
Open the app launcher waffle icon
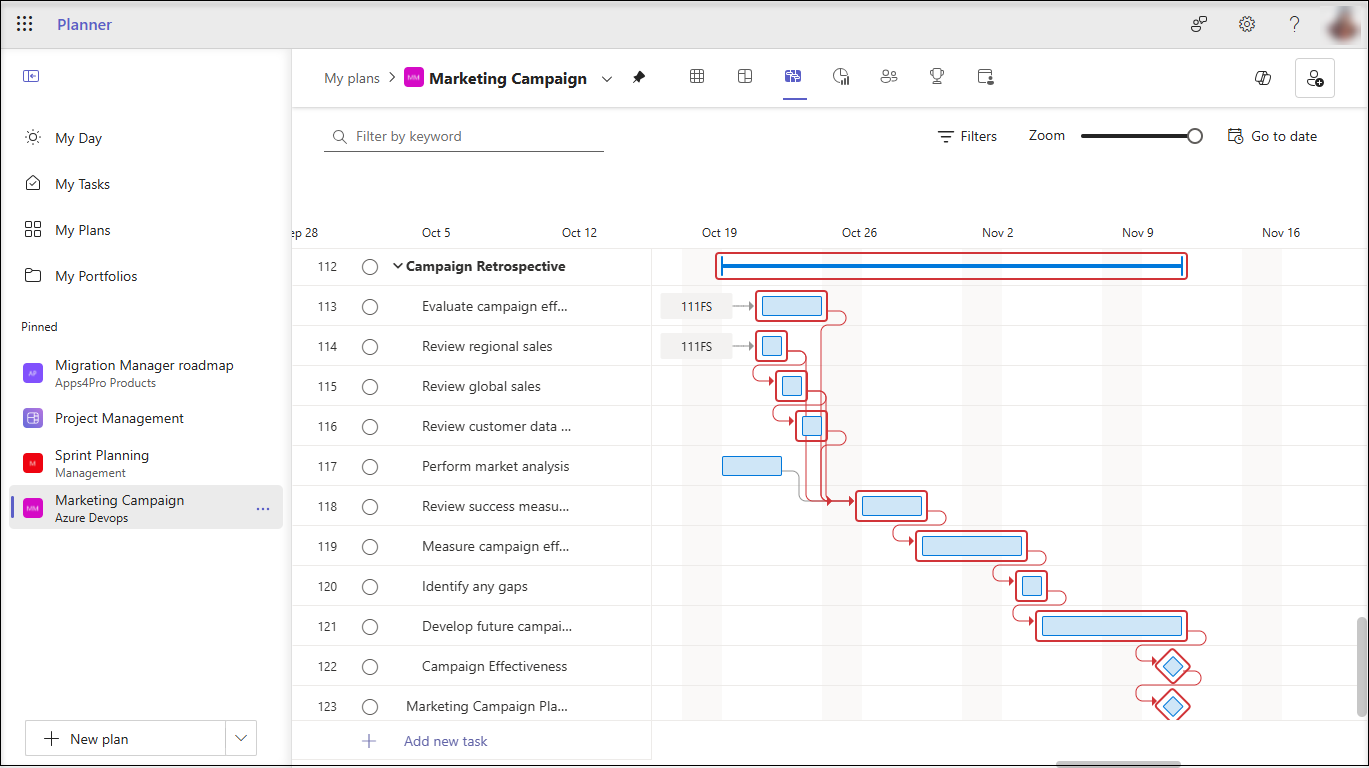25,24
